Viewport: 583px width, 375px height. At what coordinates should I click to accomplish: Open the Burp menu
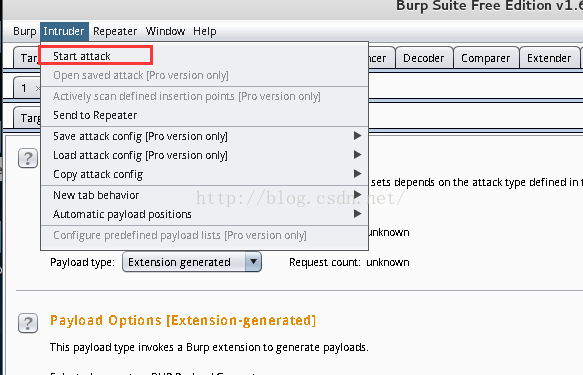point(25,31)
